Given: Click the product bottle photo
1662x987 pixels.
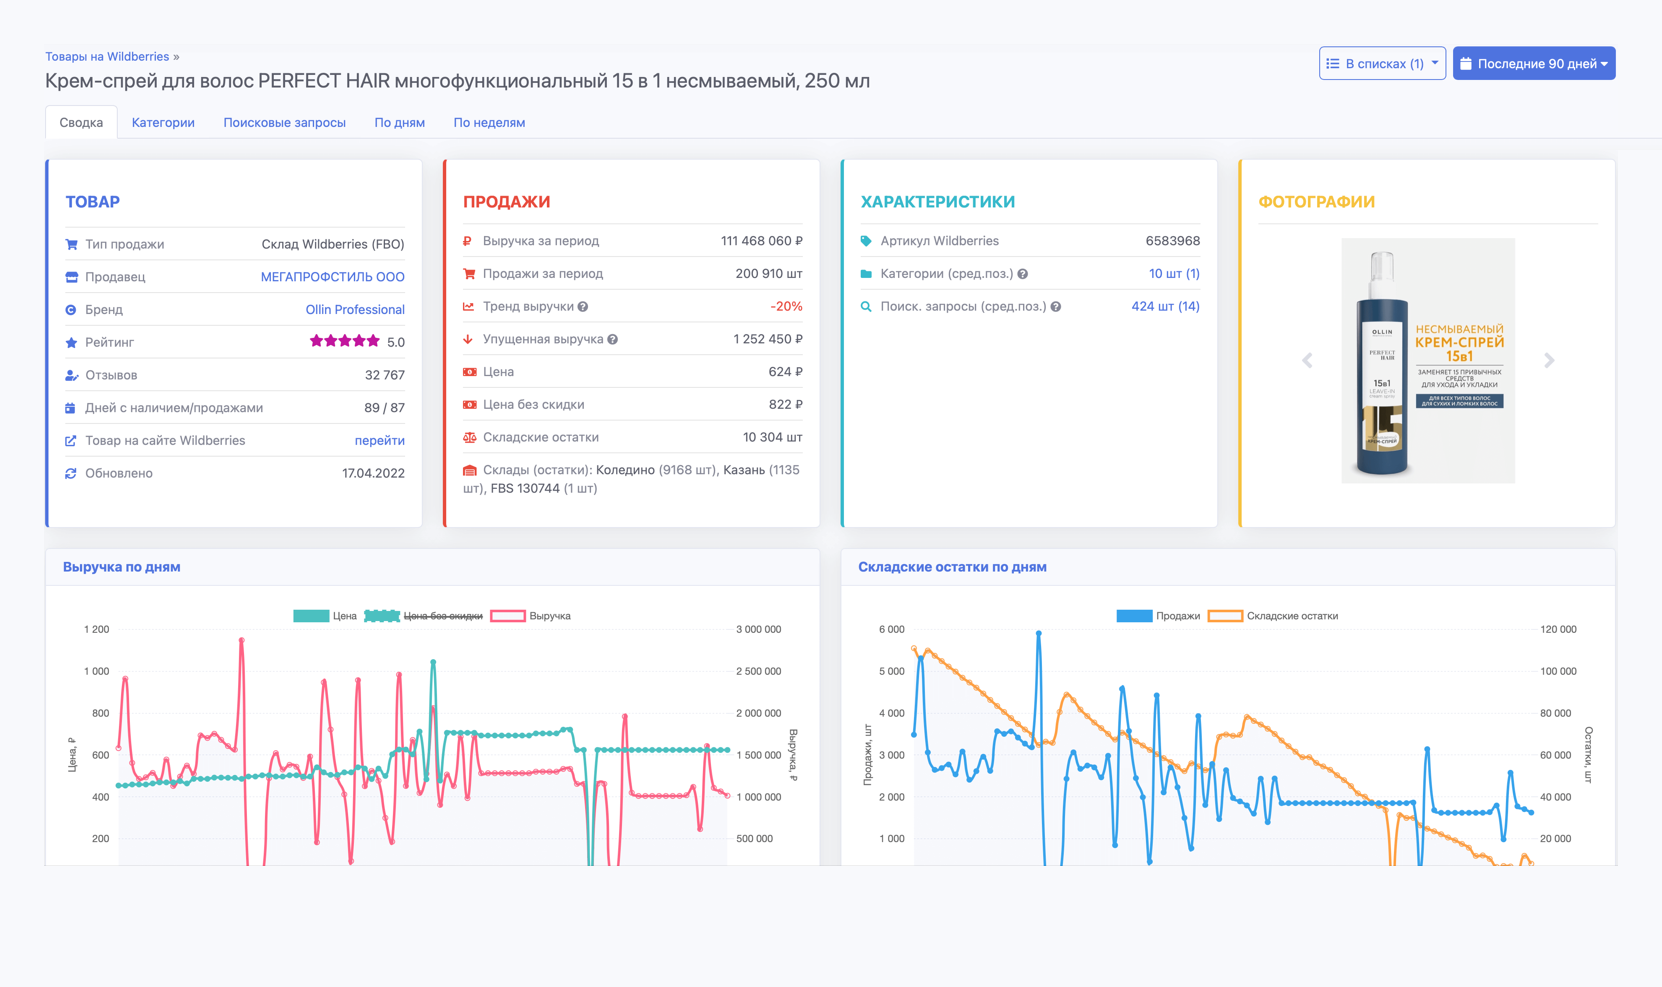Looking at the screenshot, I should [x=1428, y=361].
